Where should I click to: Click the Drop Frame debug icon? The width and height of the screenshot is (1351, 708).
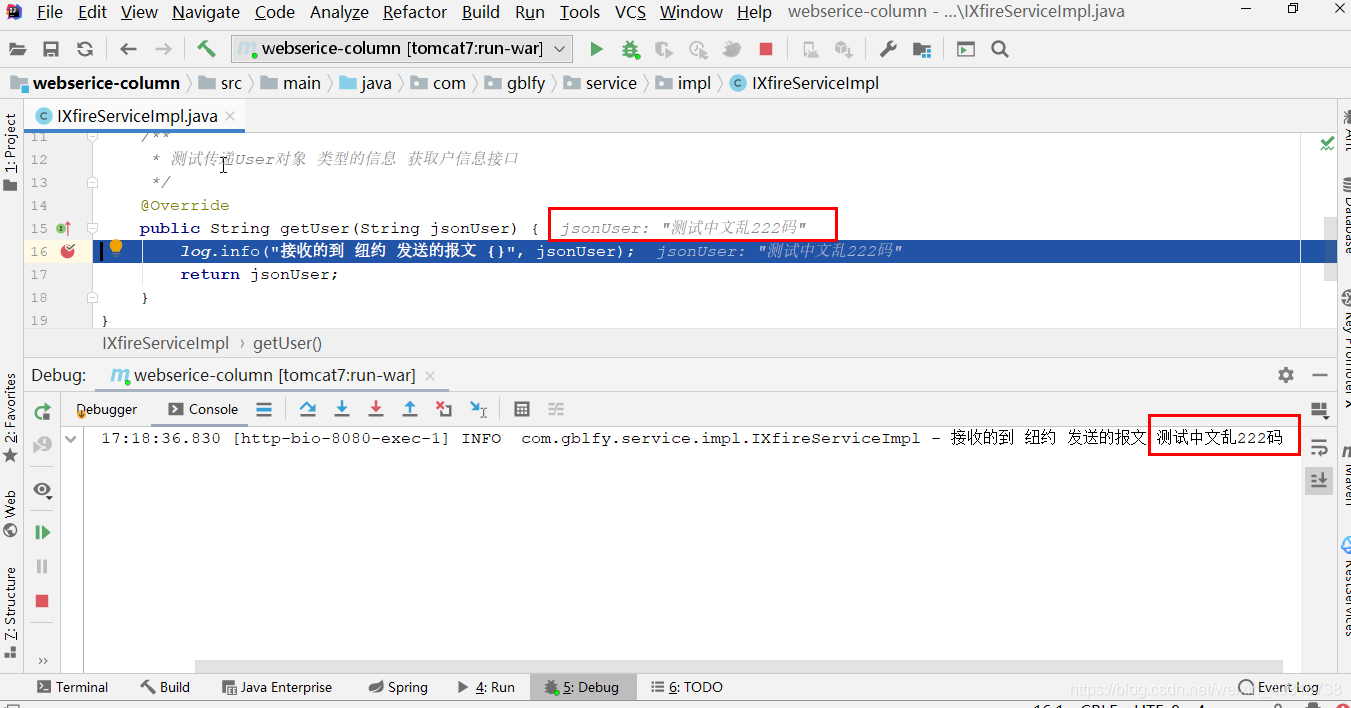point(444,408)
